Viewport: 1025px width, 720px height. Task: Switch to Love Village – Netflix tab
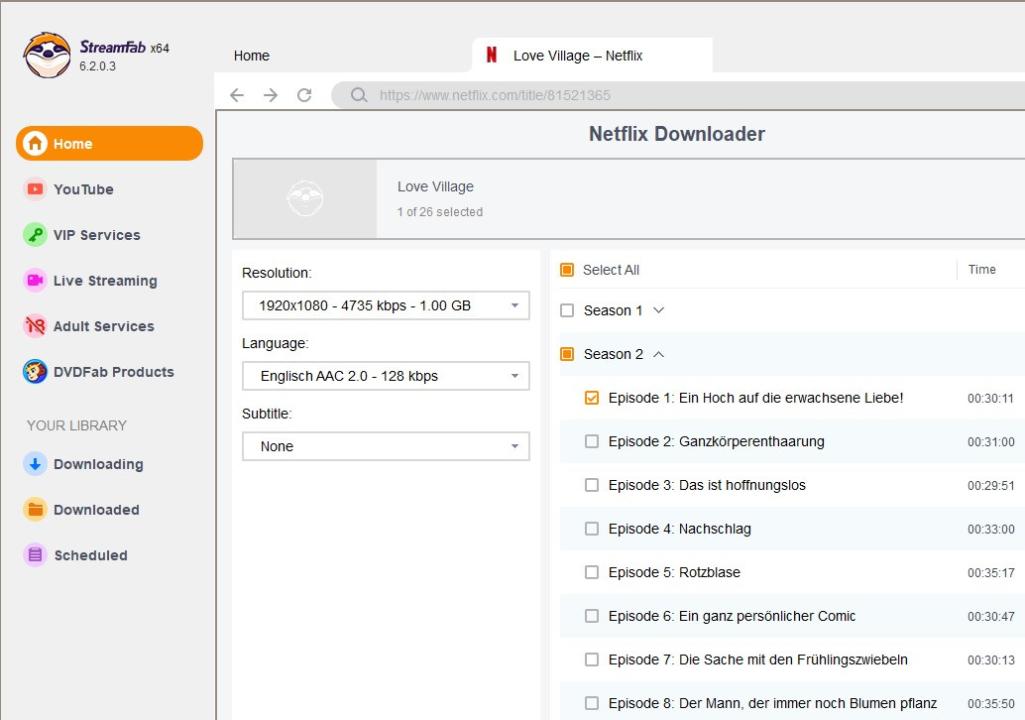[x=578, y=56]
